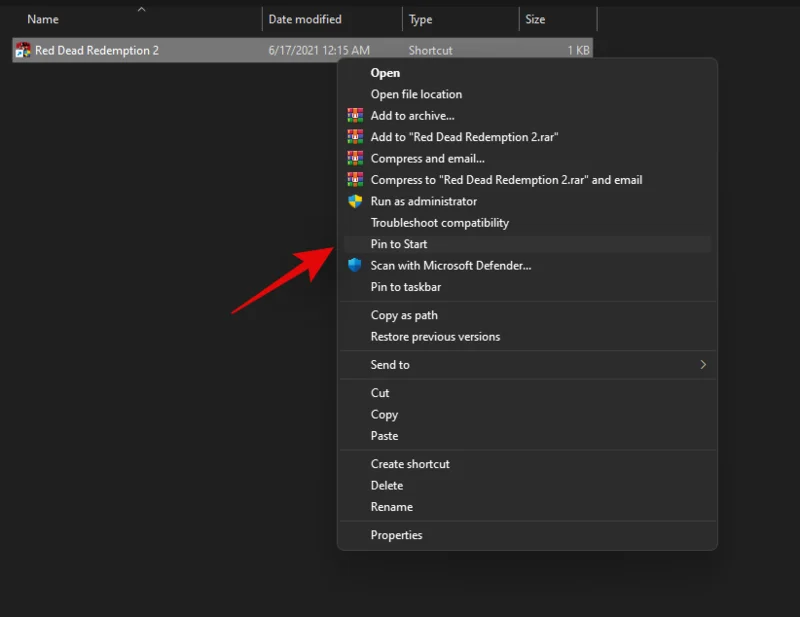800x617 pixels.
Task: Click the compress to rar and email icon
Action: (355, 180)
